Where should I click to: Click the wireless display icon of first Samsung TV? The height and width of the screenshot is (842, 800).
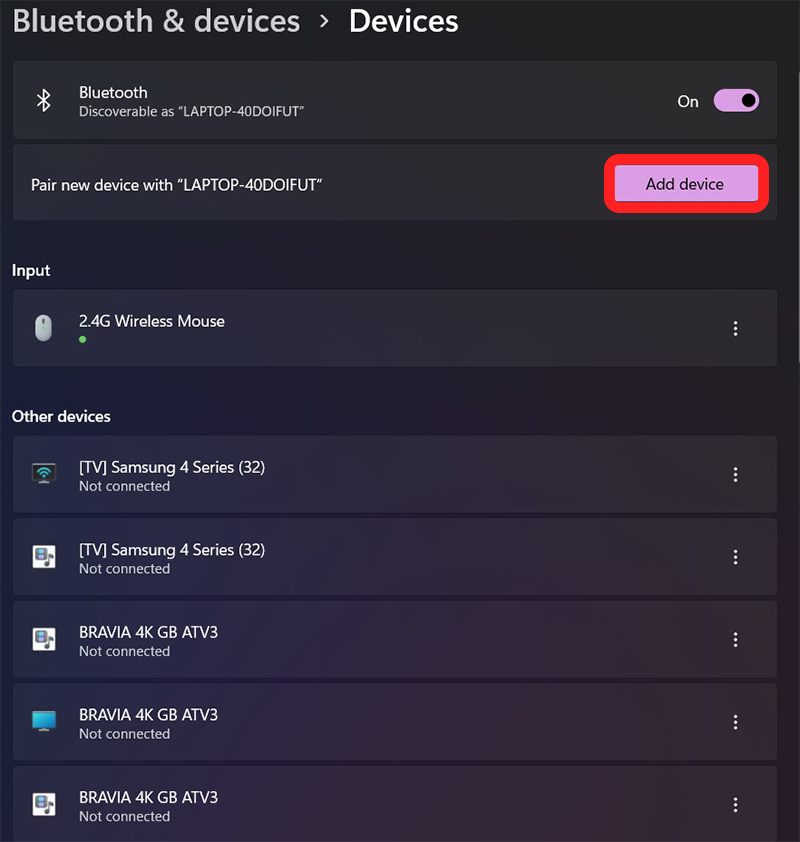click(x=43, y=475)
